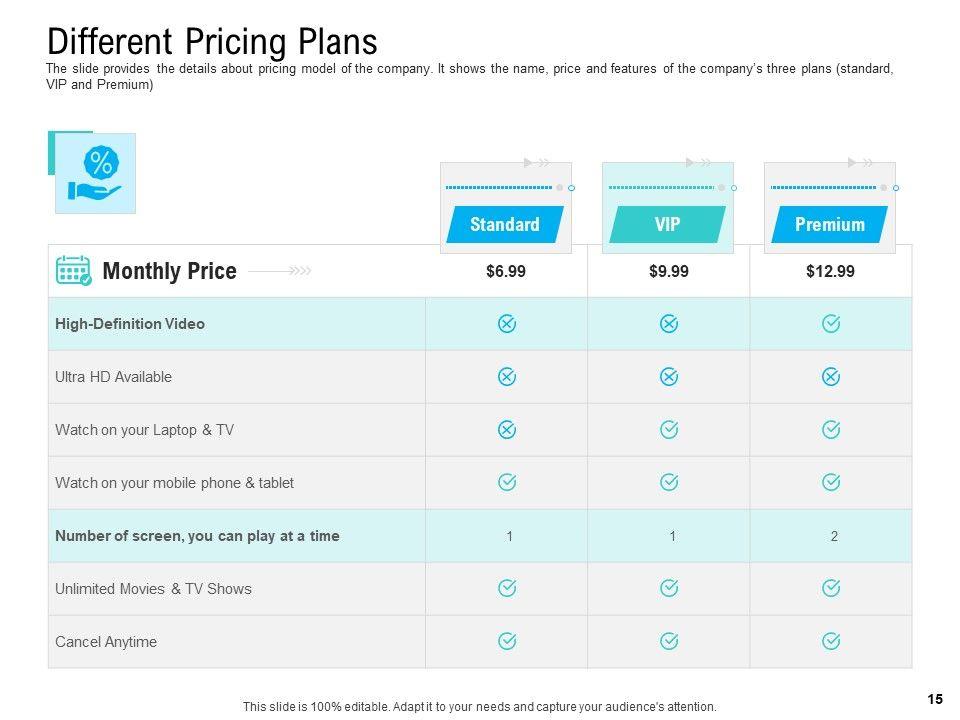Click Standard's High-Definition Video cross icon
The width and height of the screenshot is (960, 720).
(x=506, y=324)
